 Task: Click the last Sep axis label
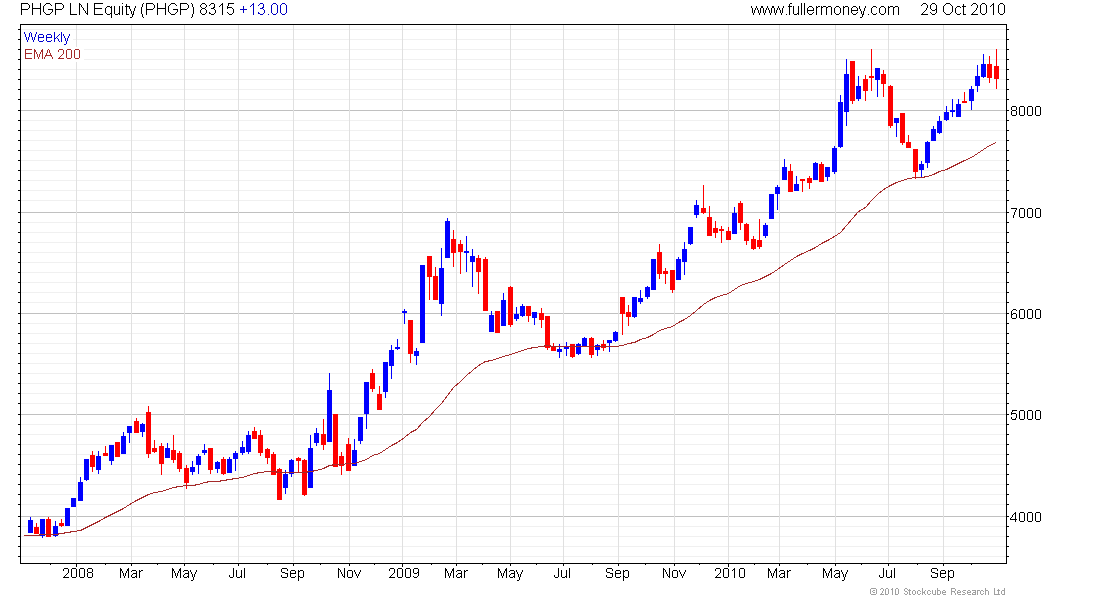coord(942,574)
